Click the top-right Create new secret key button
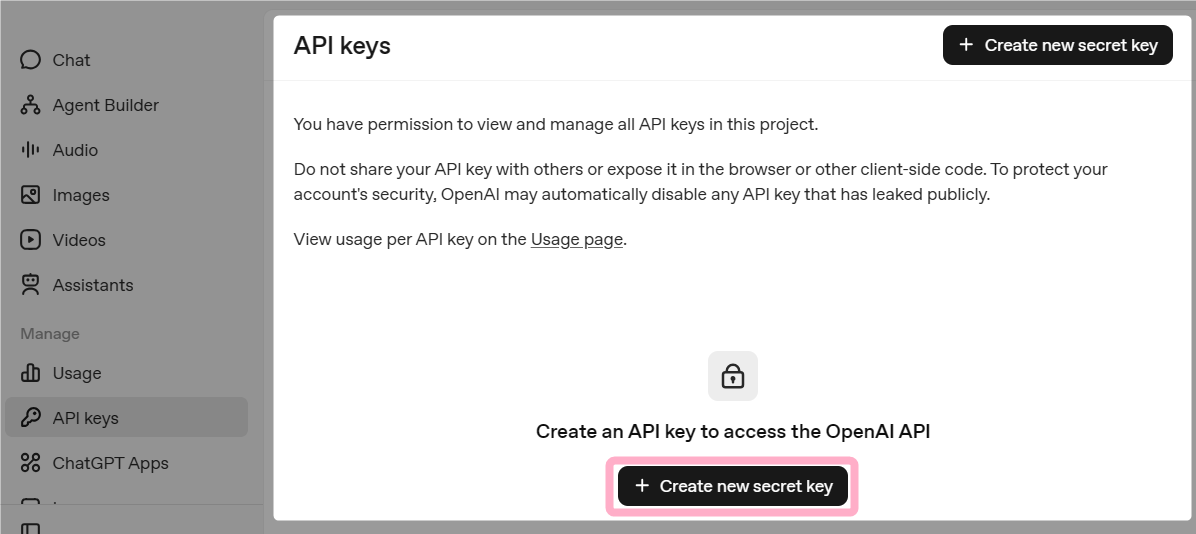Image resolution: width=1196 pixels, height=534 pixels. click(1057, 45)
